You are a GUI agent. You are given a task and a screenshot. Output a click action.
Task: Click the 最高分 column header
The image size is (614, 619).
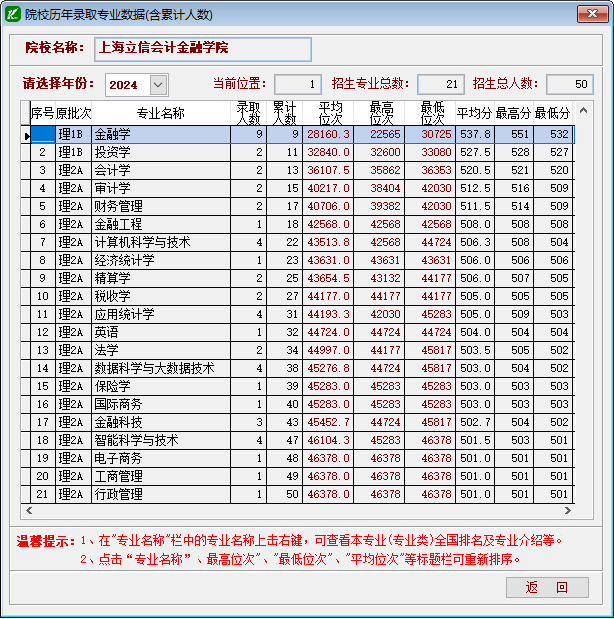pyautogui.click(x=514, y=114)
